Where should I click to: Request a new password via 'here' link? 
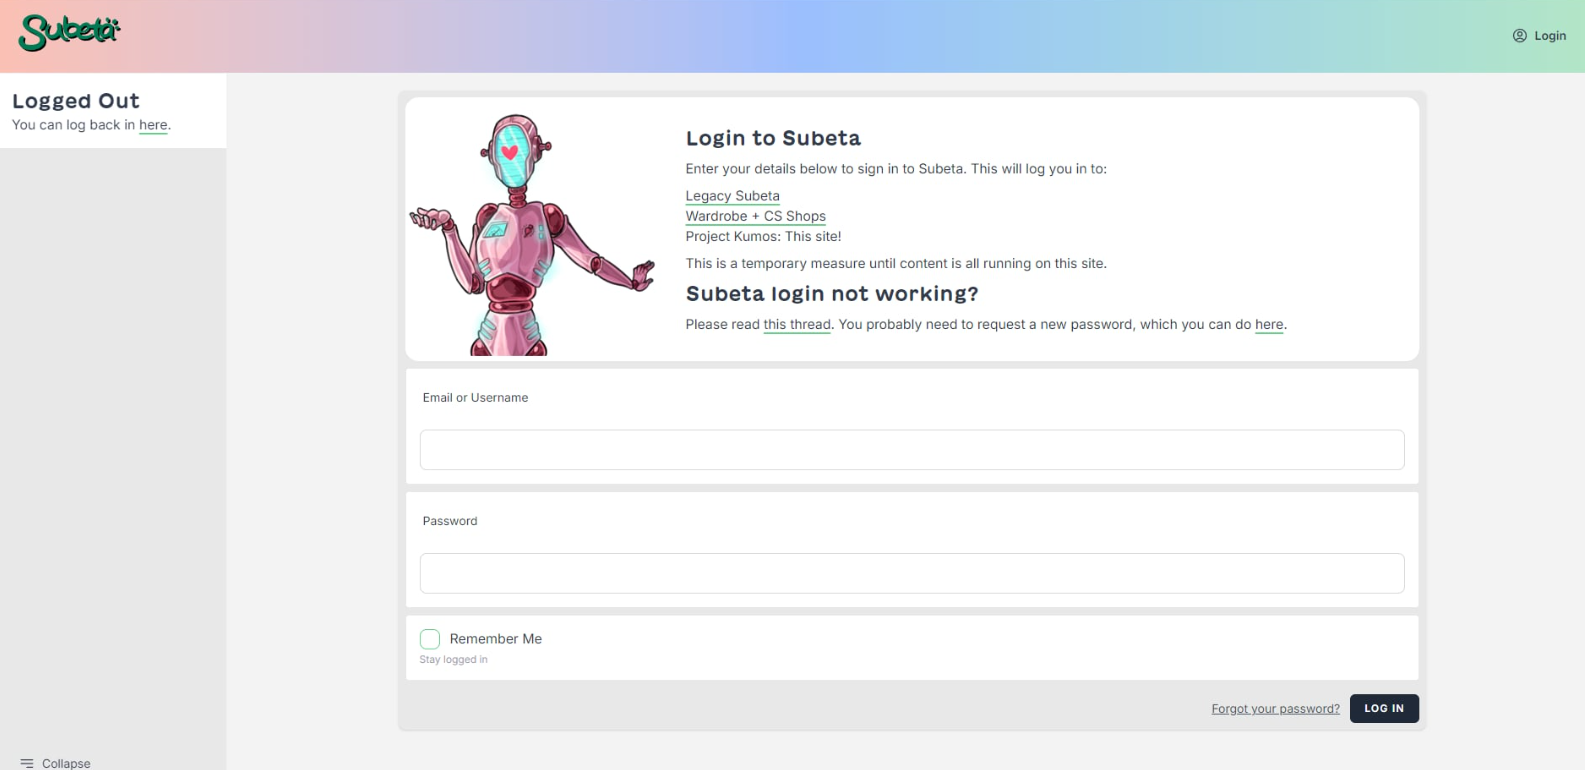click(x=1269, y=324)
